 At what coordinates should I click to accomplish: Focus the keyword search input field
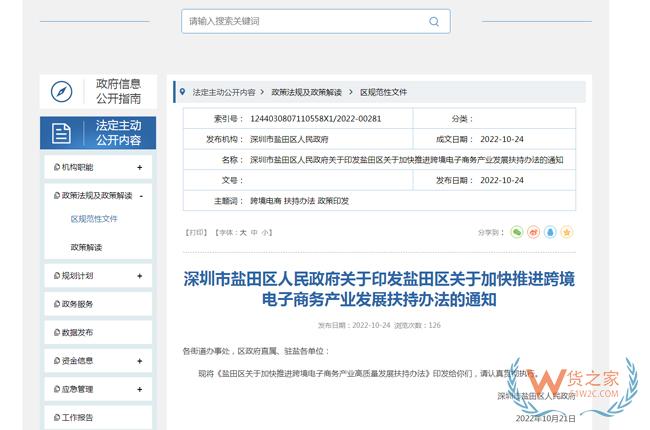[x=315, y=21]
